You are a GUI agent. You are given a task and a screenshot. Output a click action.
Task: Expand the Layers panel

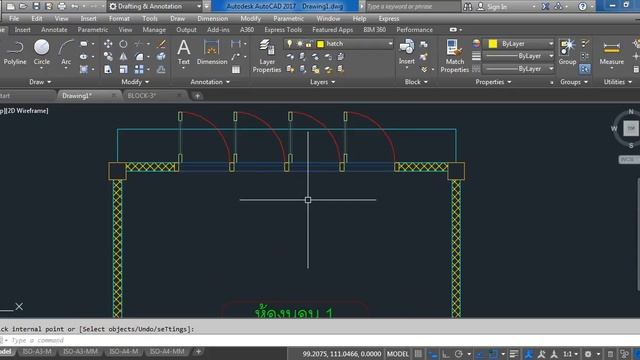[322, 82]
